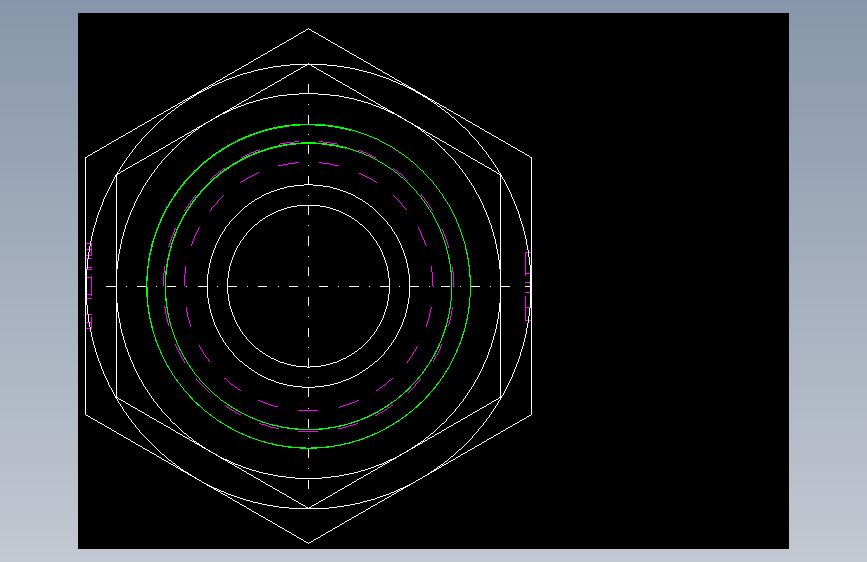Select the outer hexagon outline at its top vertex
The width and height of the screenshot is (867, 562).
click(309, 29)
